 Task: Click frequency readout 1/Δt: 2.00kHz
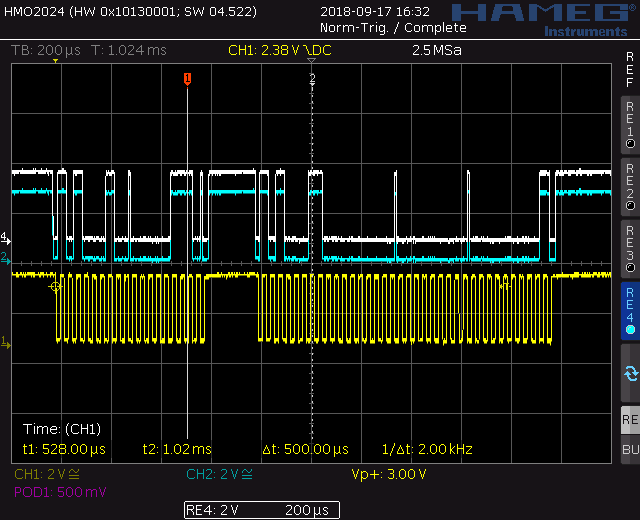tap(427, 449)
